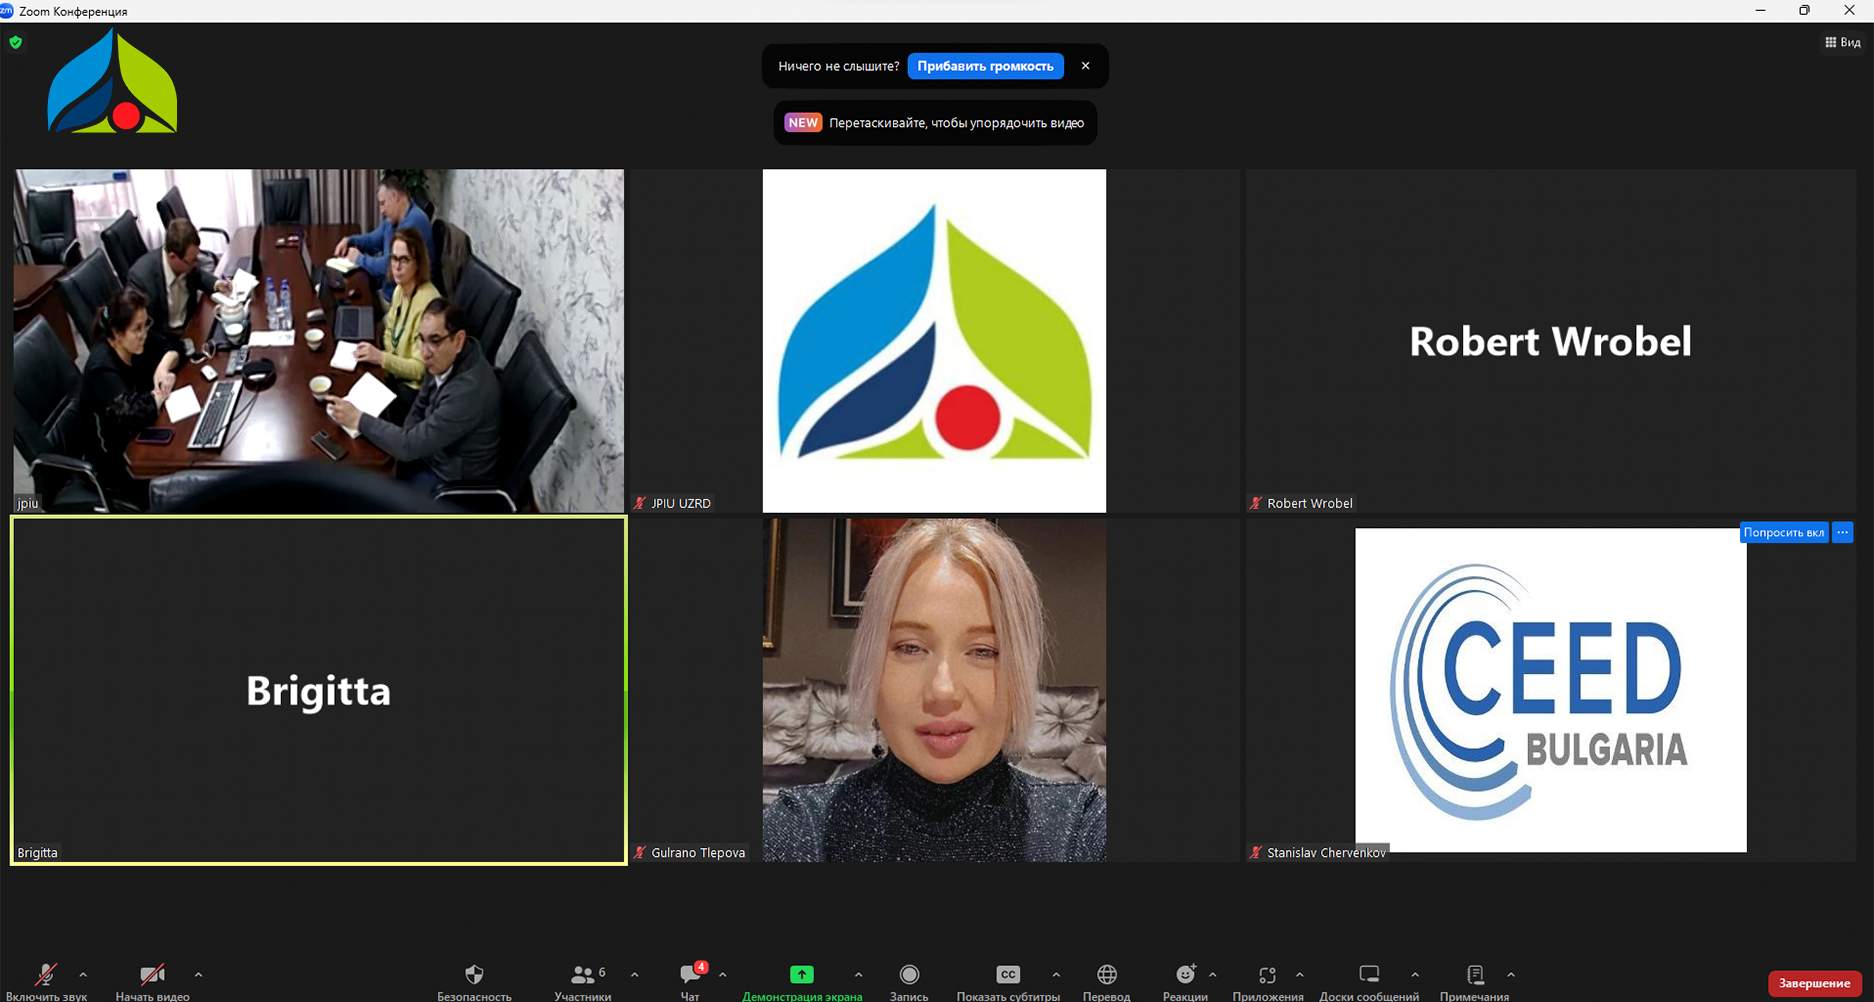Turn on camera (Начать видео)

152,975
